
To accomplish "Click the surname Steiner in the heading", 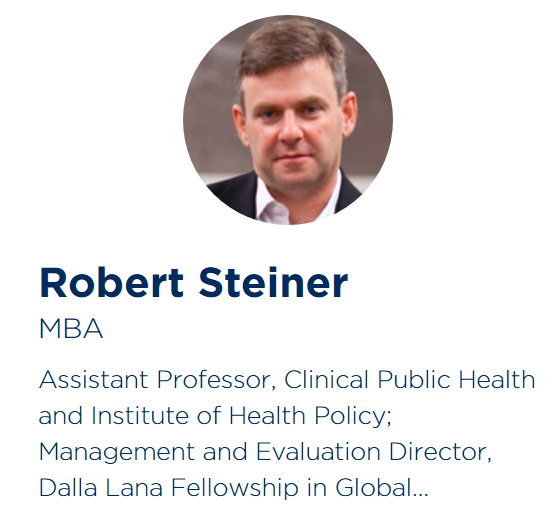I will click(x=274, y=283).
